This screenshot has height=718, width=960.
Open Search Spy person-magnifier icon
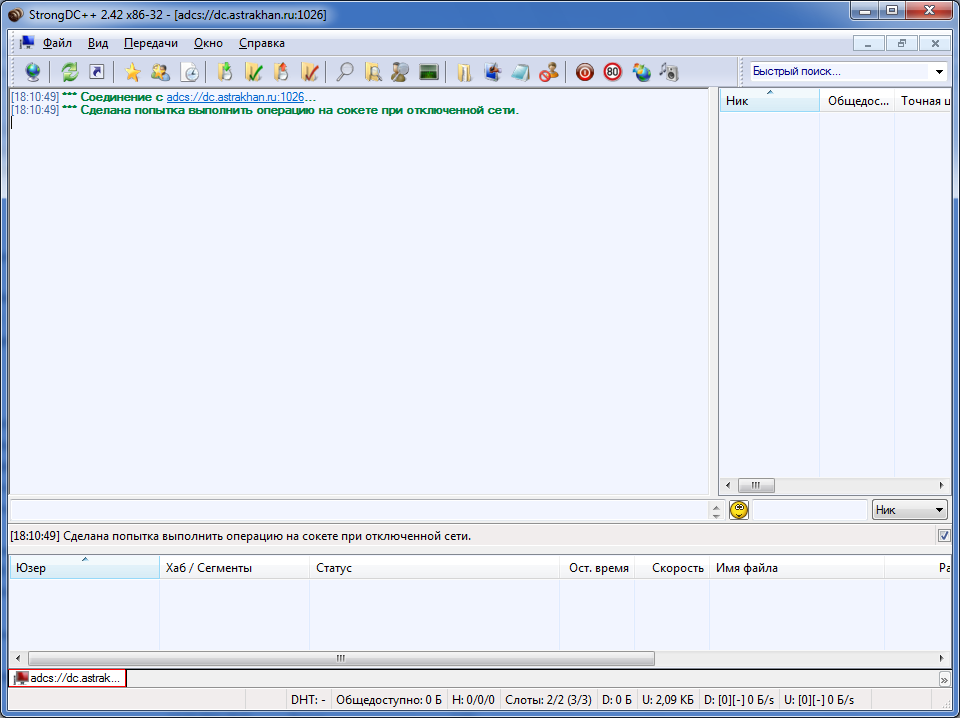point(400,72)
